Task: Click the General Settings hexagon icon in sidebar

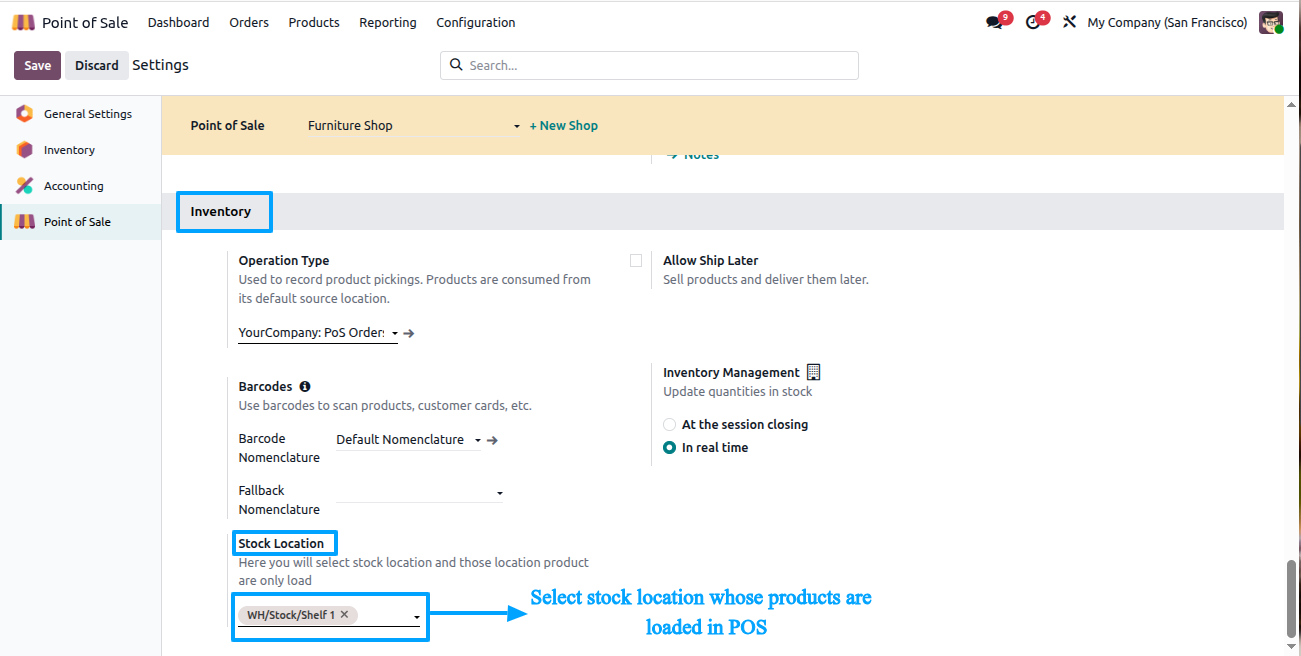Action: coord(25,114)
